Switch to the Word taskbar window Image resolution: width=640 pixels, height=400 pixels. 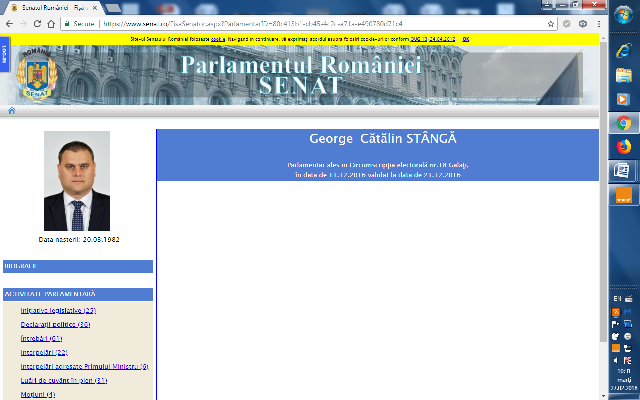[x=622, y=171]
